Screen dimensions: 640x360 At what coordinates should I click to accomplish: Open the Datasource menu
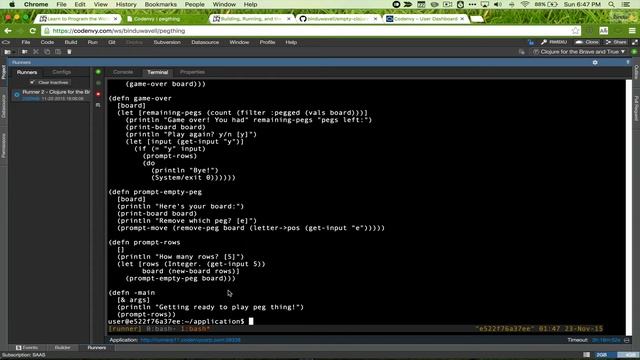205,42
